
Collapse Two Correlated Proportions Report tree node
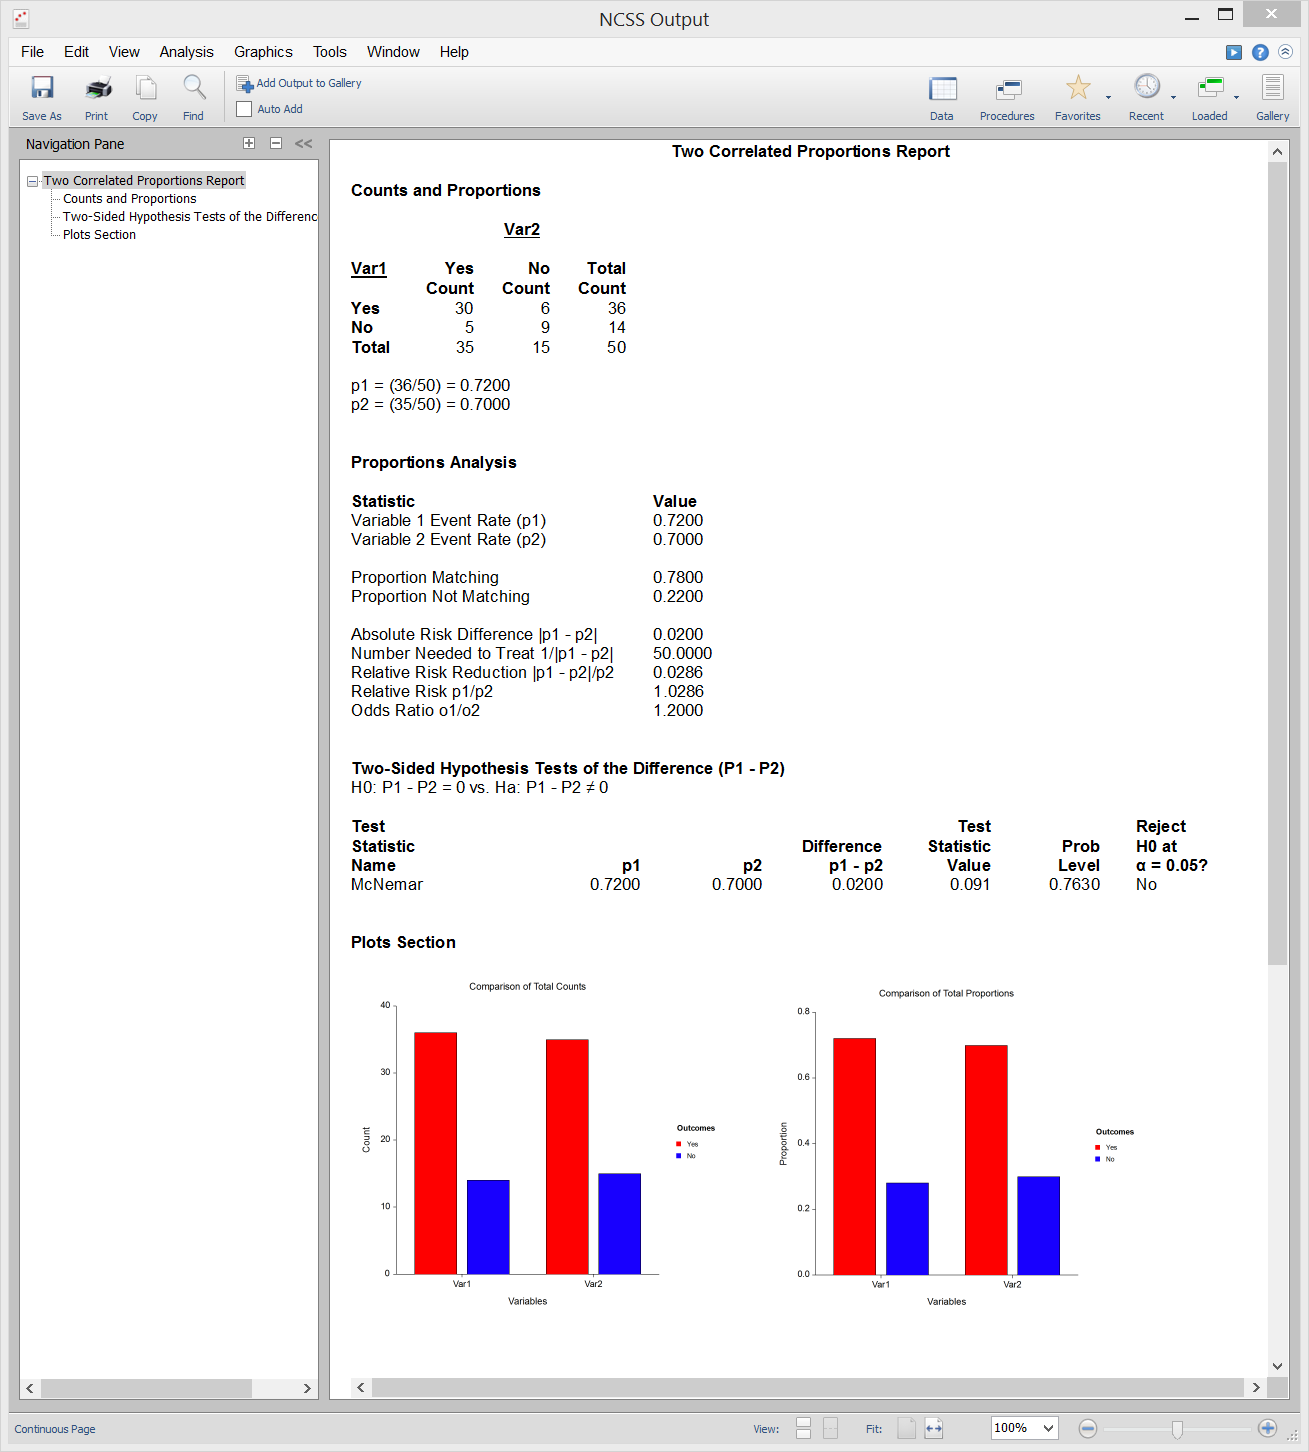[33, 181]
